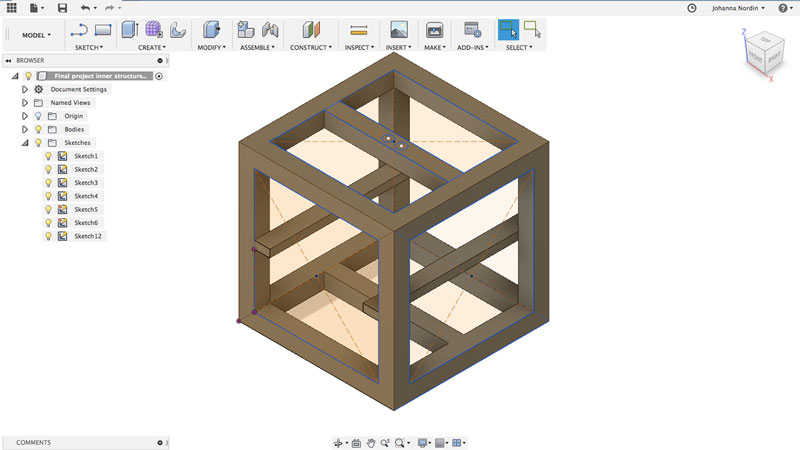Toggle visibility bulb of Sketch2
Image resolution: width=800 pixels, height=450 pixels.
(x=48, y=169)
